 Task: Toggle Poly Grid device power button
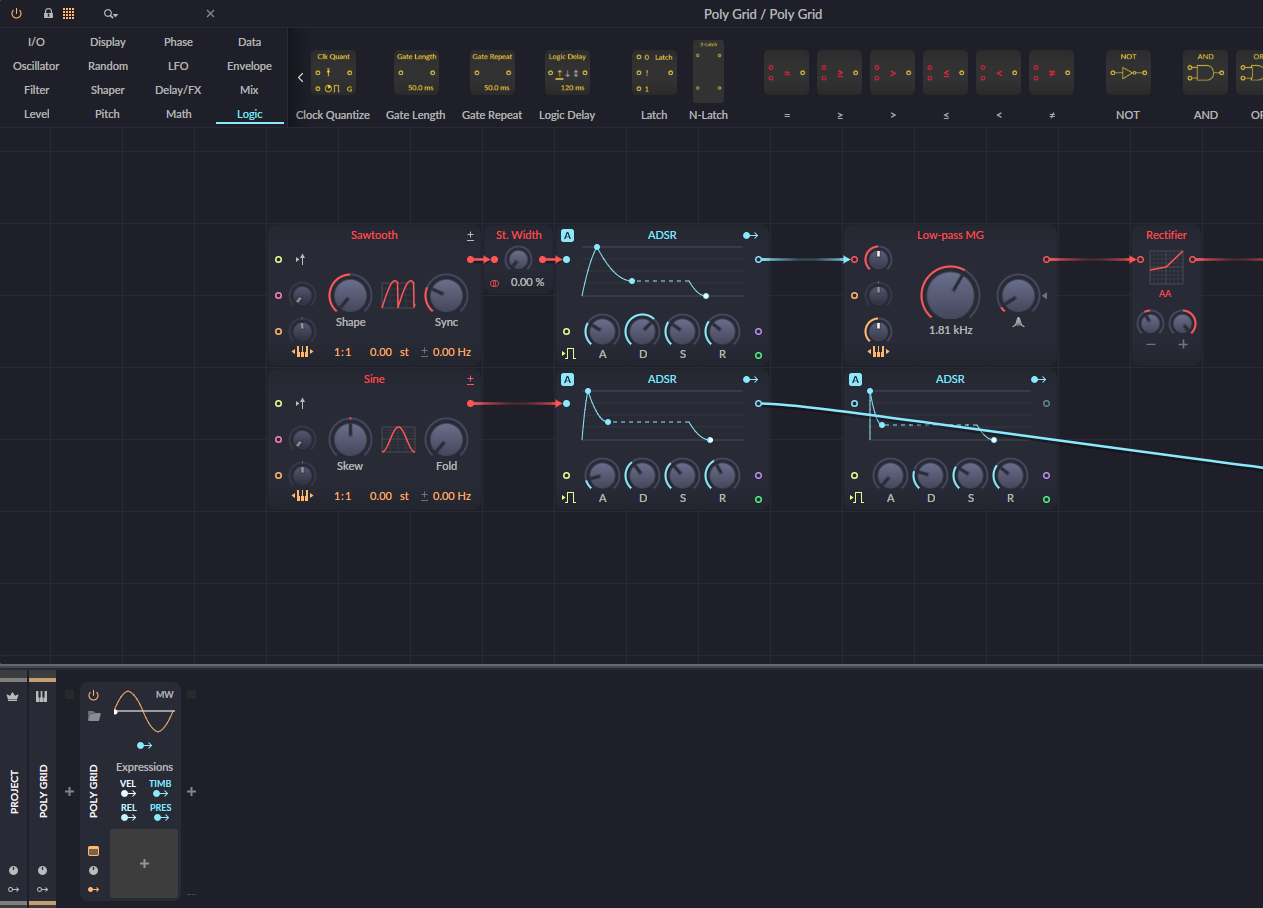tap(94, 695)
